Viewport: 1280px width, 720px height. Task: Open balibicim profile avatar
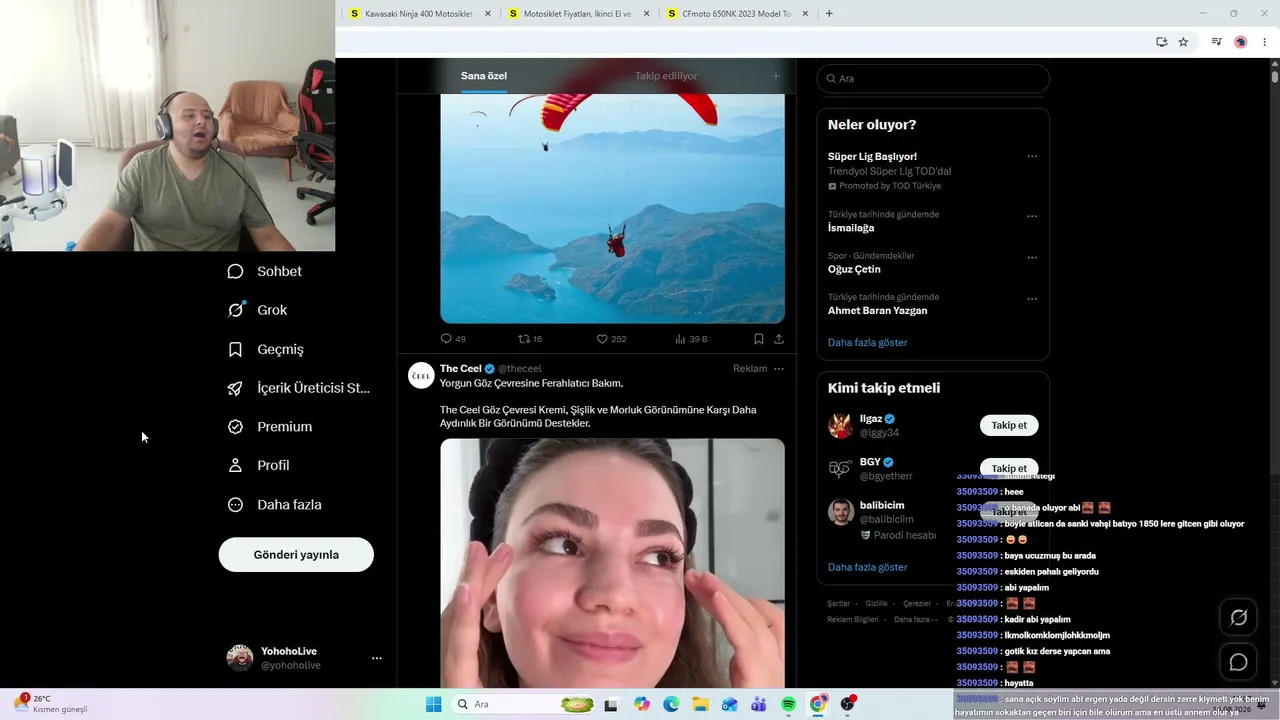point(840,512)
